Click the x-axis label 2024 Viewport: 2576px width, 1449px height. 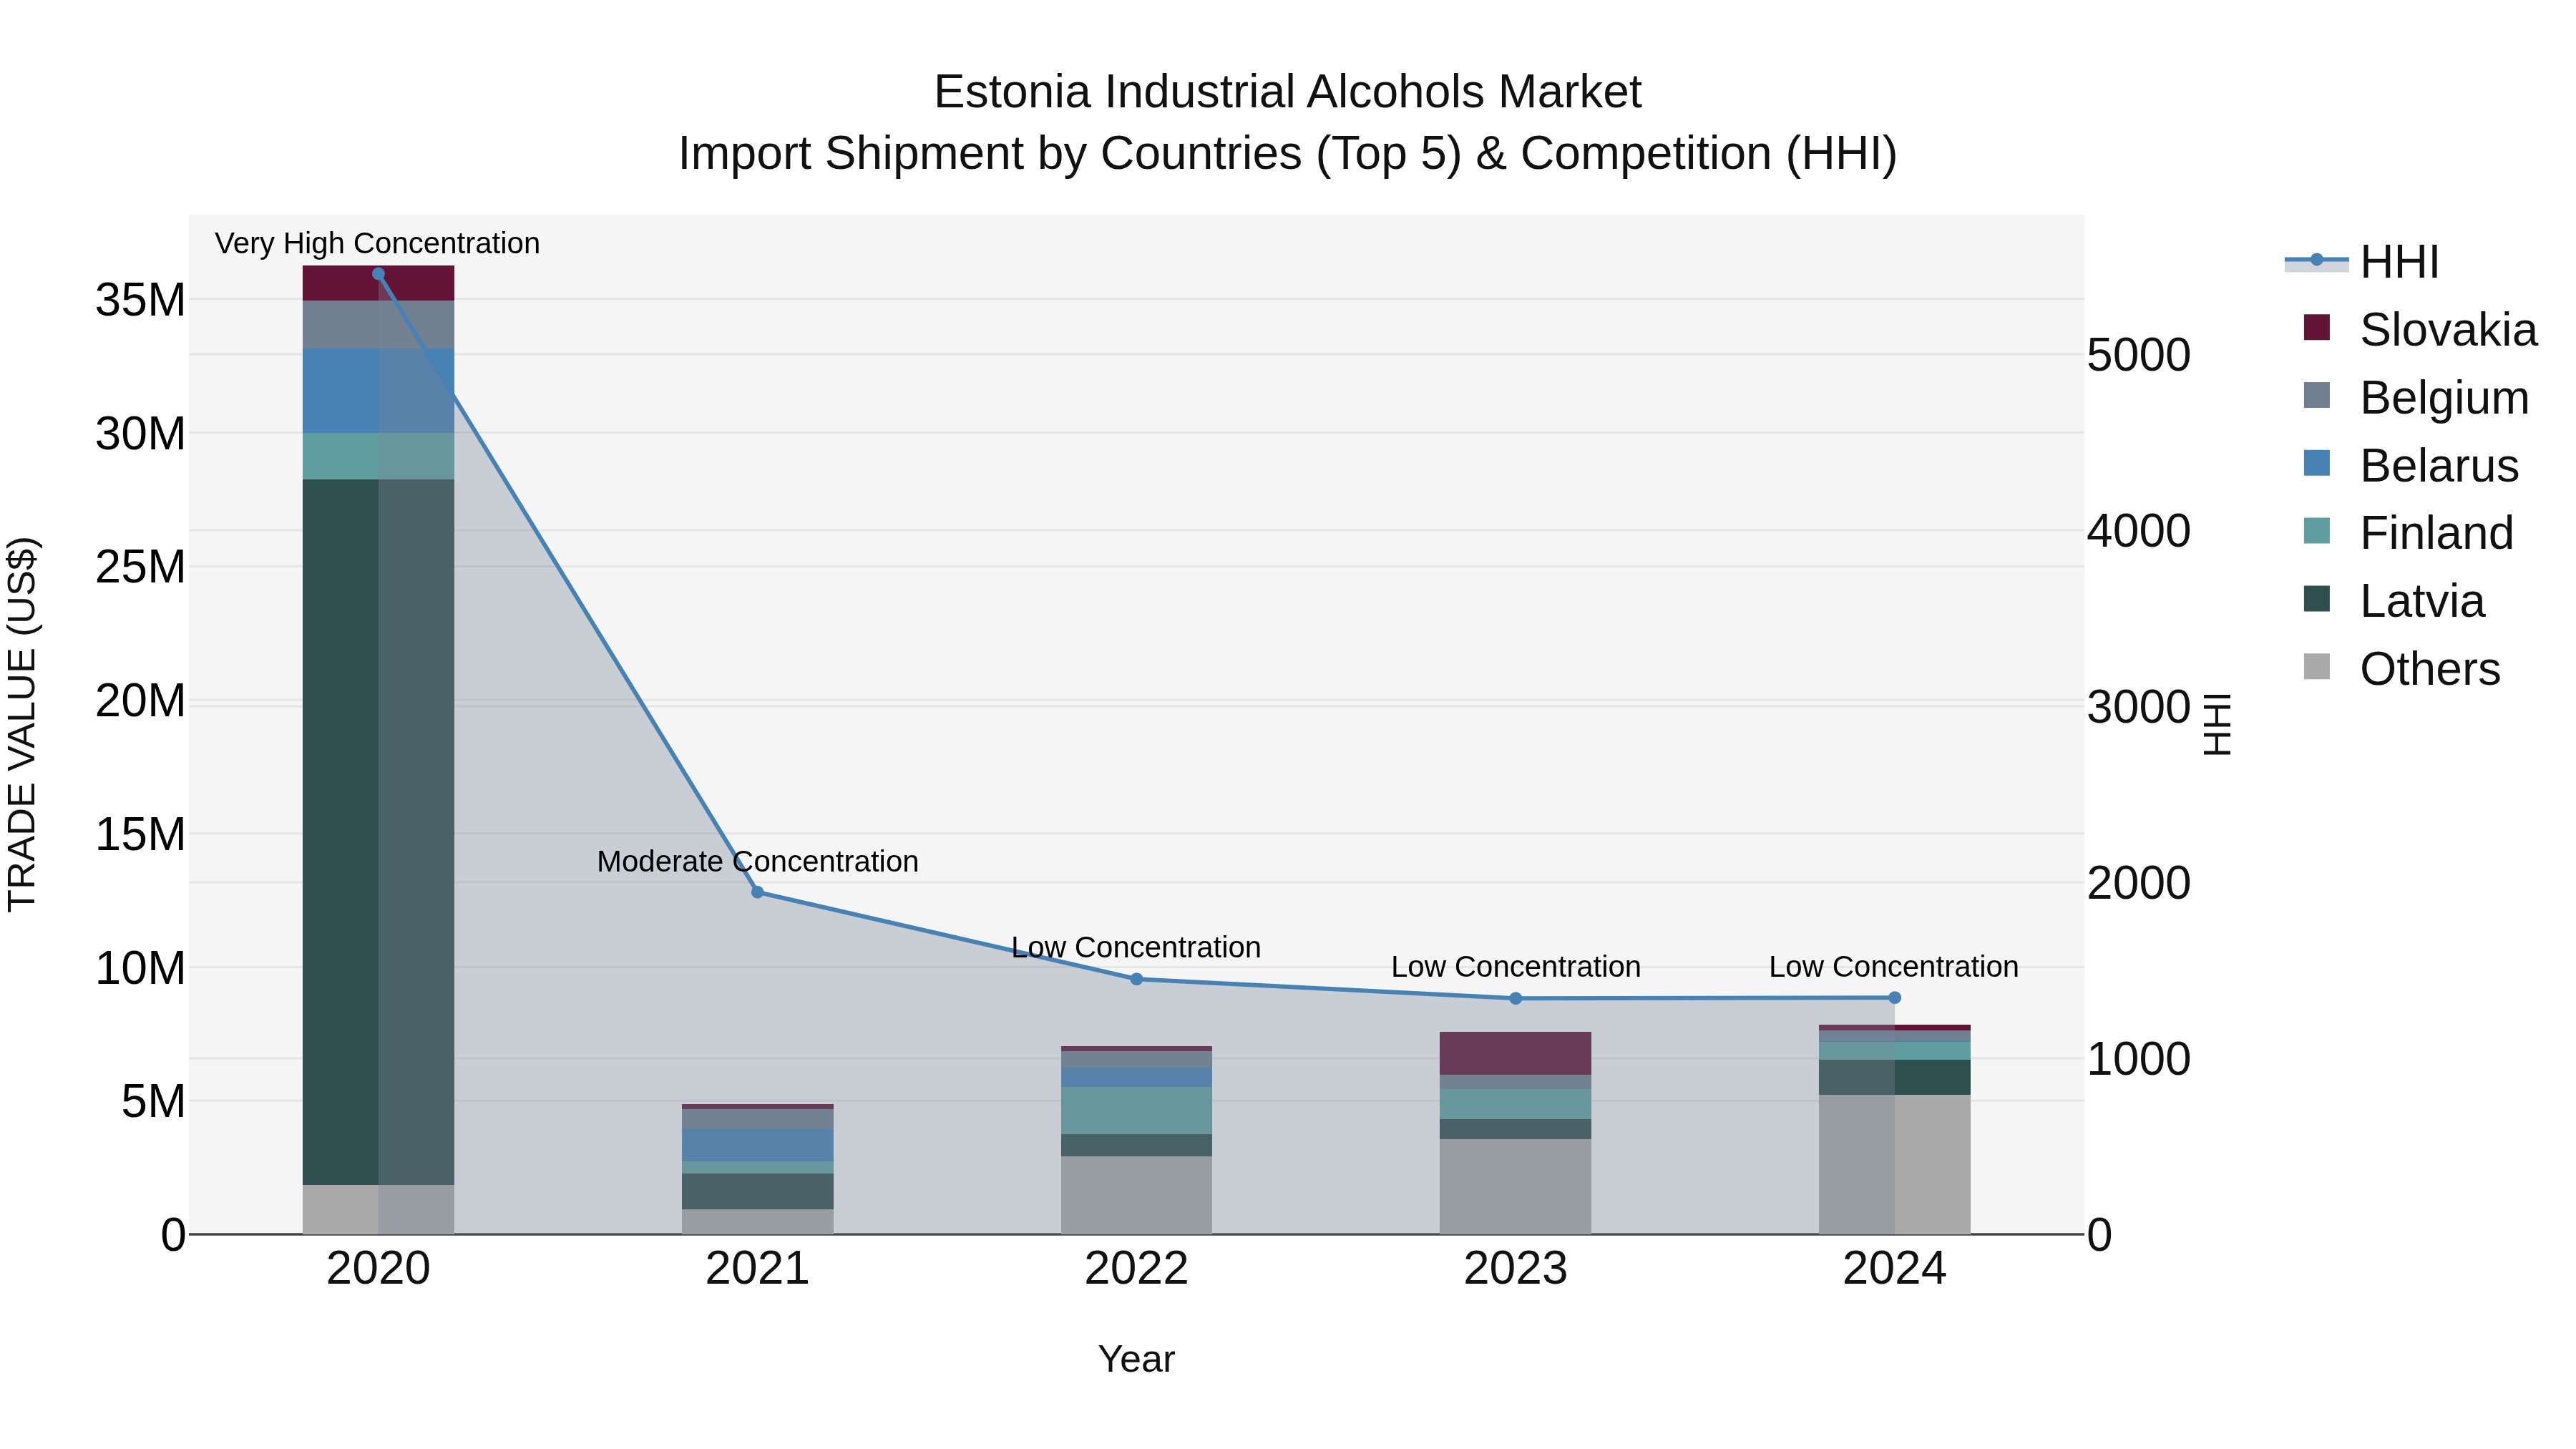point(1894,1269)
